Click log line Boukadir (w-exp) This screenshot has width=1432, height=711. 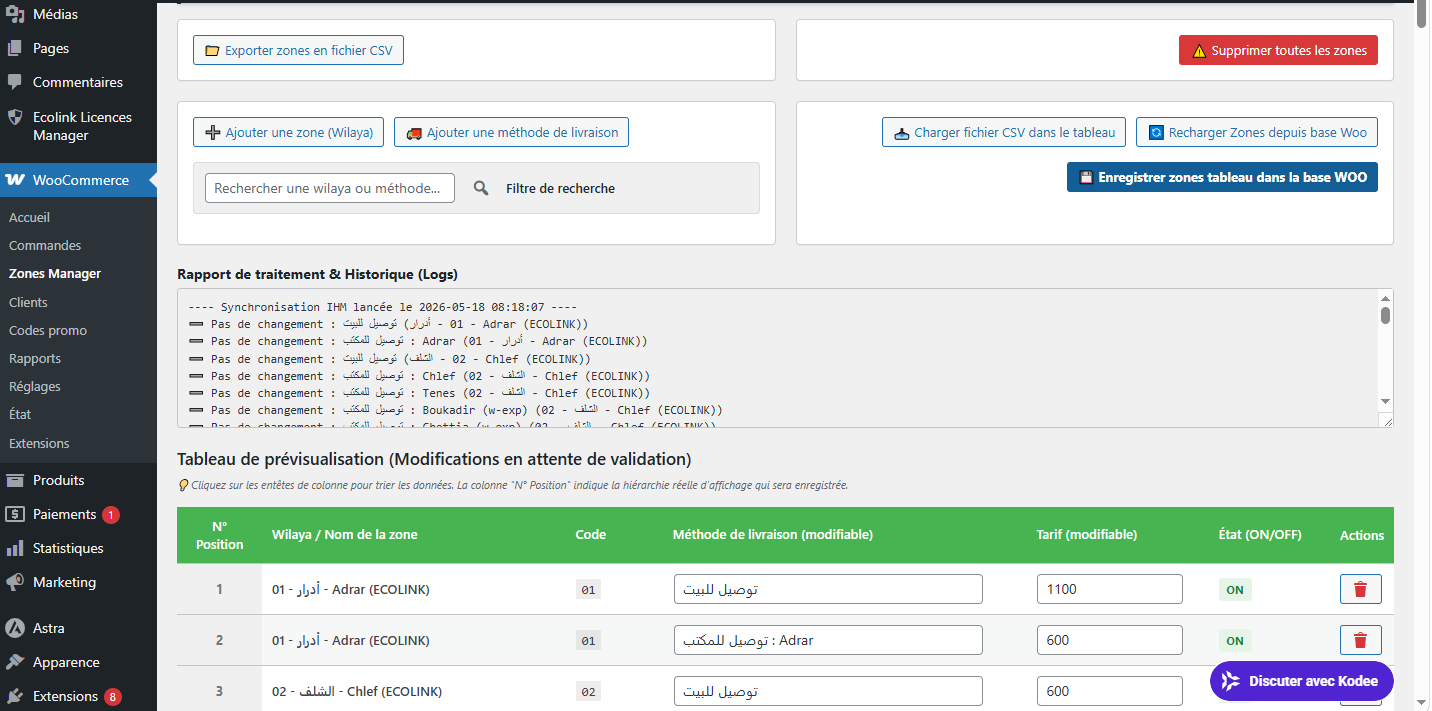[x=455, y=410]
